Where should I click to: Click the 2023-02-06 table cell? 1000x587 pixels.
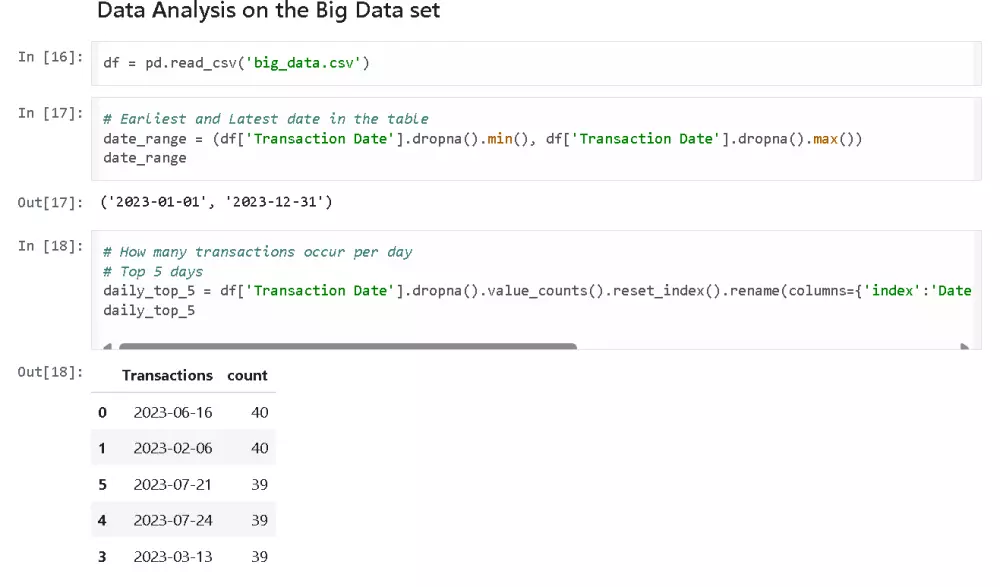tap(173, 448)
